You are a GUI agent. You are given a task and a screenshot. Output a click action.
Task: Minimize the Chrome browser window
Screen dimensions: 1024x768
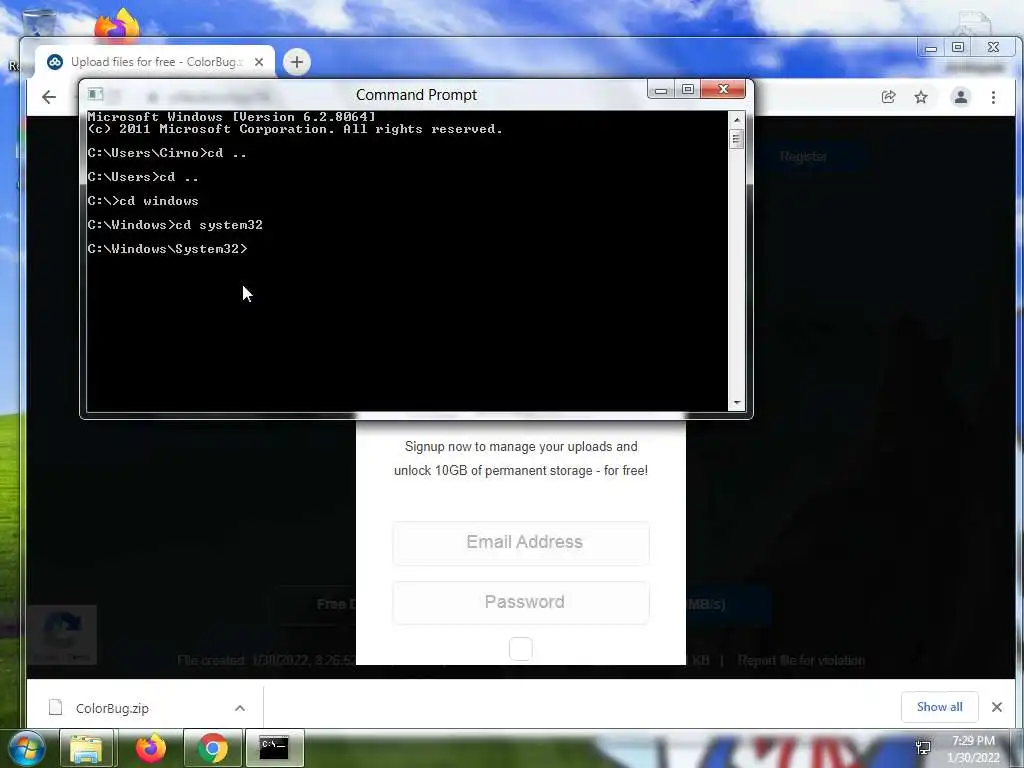[931, 48]
